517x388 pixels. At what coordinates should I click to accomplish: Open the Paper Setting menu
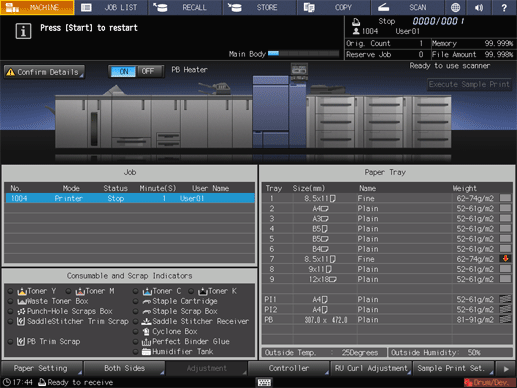coord(42,368)
